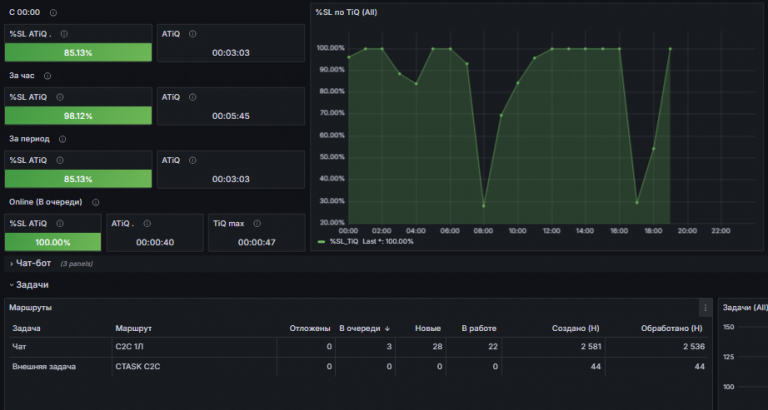Screen dimensions: 768x410
Task: Click info icon on the ATiQ 00:00:40 panel
Action: pyautogui.click(x=147, y=223)
